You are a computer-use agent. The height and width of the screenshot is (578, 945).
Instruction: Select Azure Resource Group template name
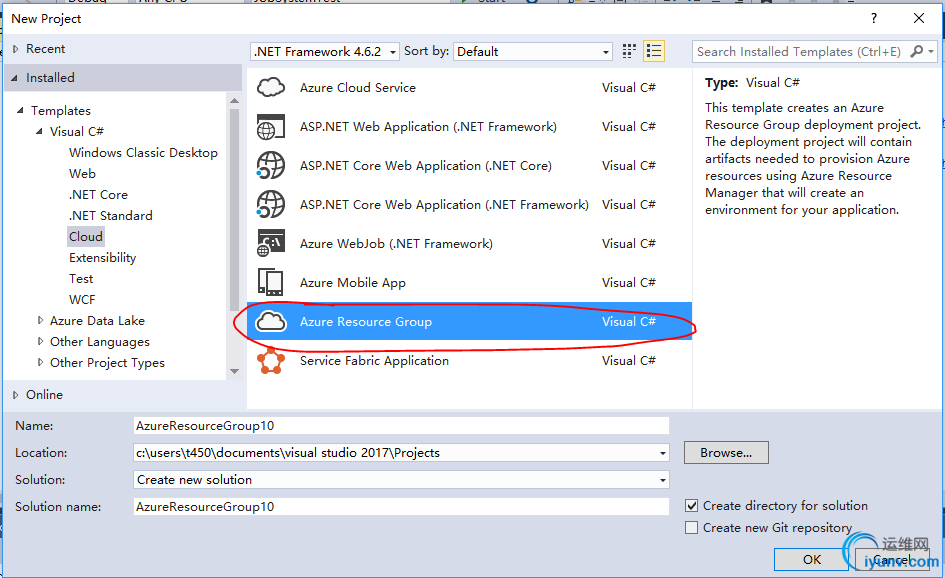(366, 321)
